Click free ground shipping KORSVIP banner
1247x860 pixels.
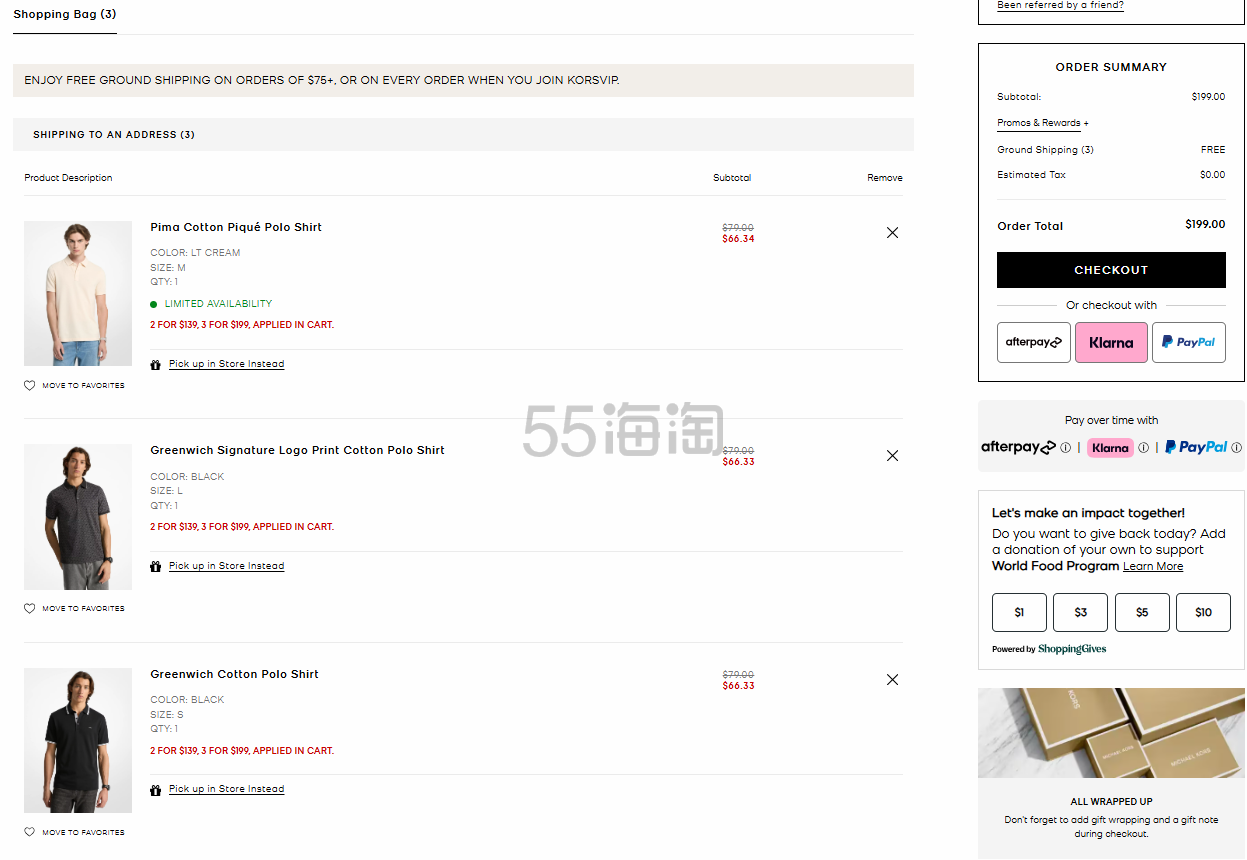coord(463,81)
